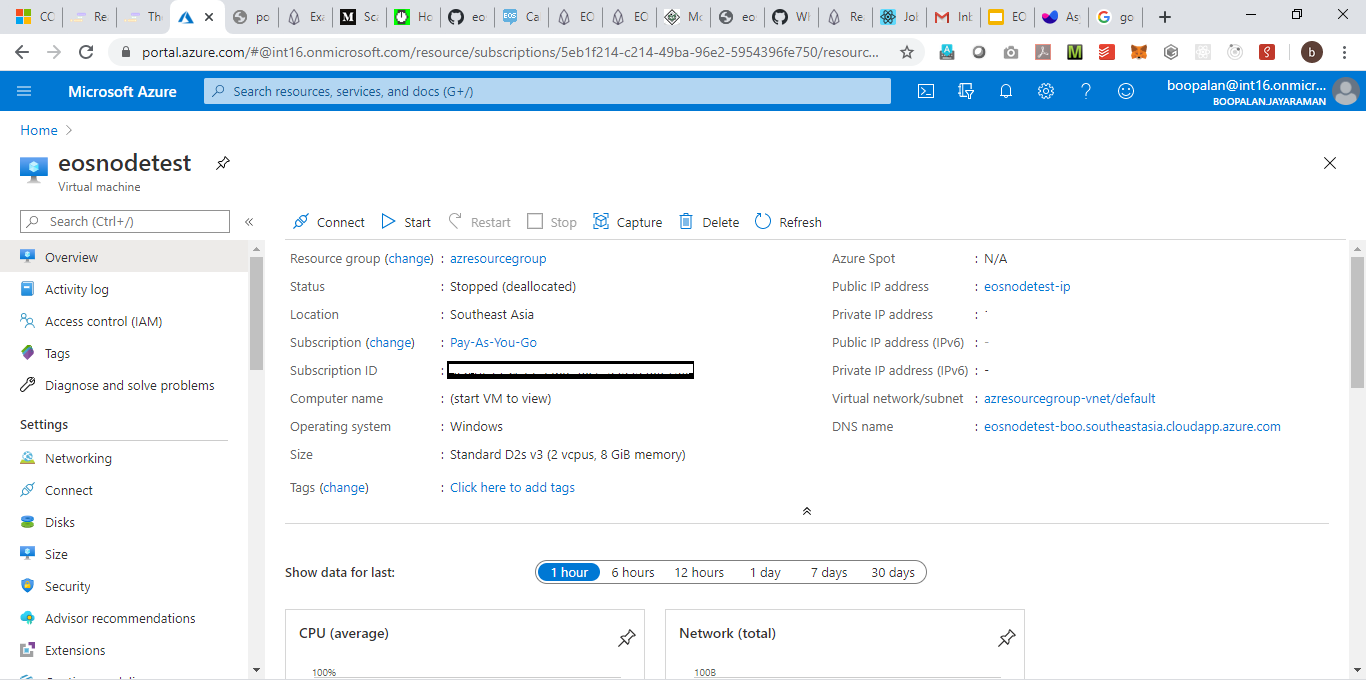
Task: Open Cloud Shell from the top bar
Action: tap(926, 91)
